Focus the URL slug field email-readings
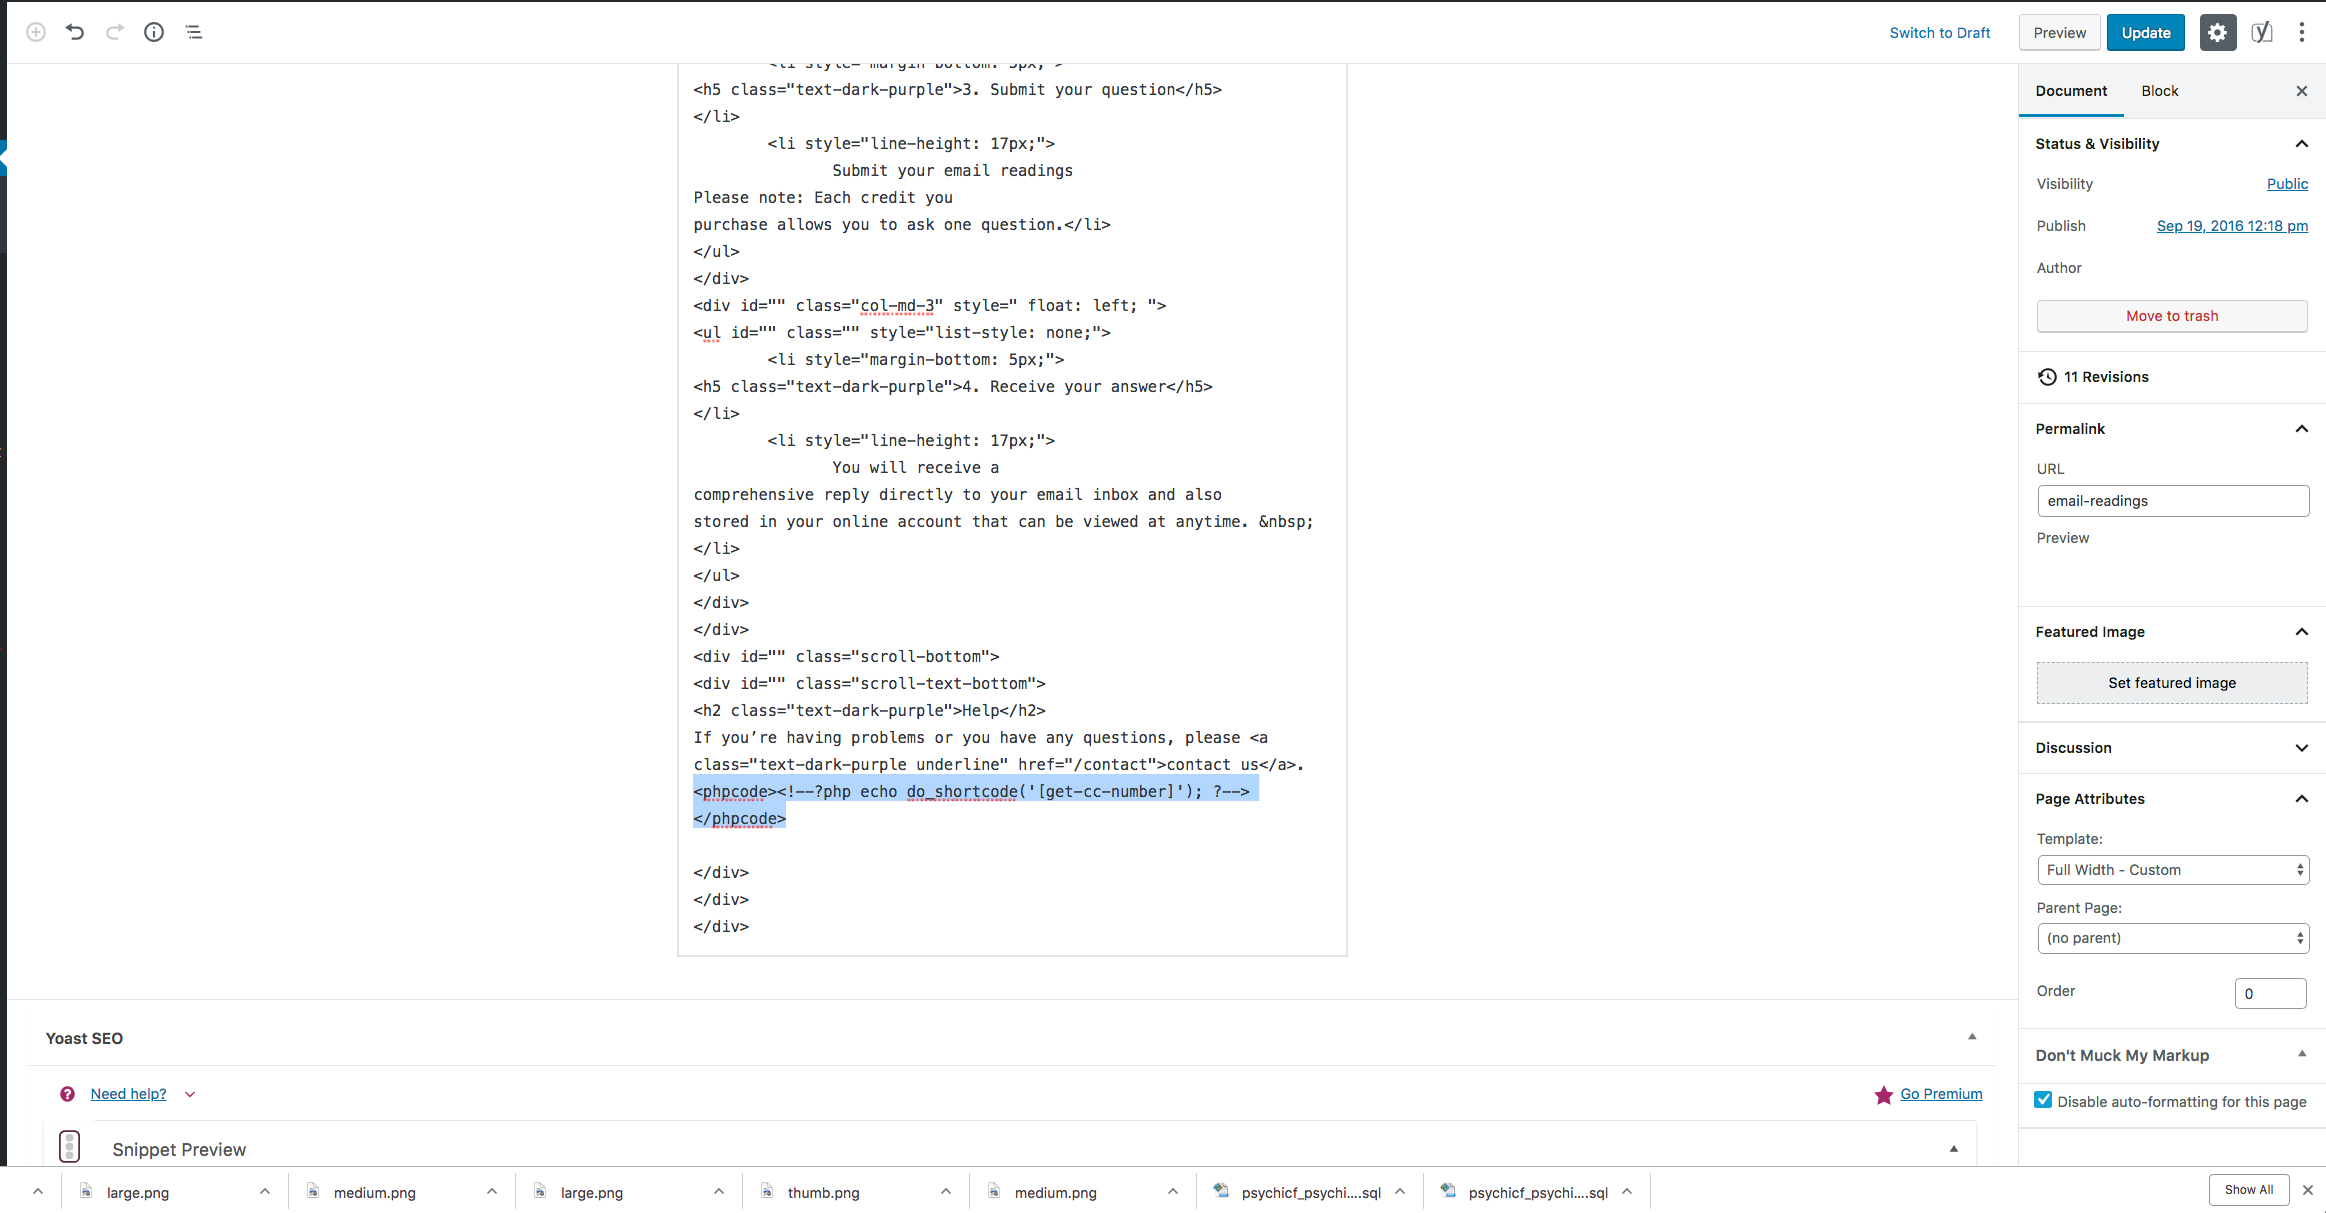Screen dimensions: 2326x1213 [x=2173, y=501]
